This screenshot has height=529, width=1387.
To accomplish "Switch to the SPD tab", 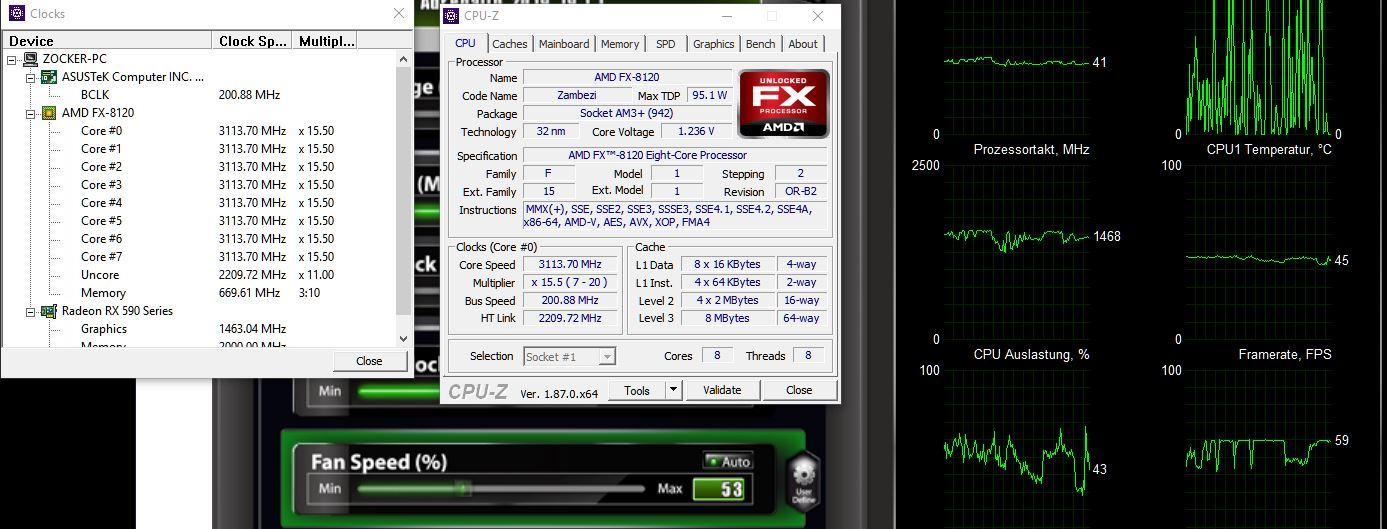I will (x=665, y=44).
